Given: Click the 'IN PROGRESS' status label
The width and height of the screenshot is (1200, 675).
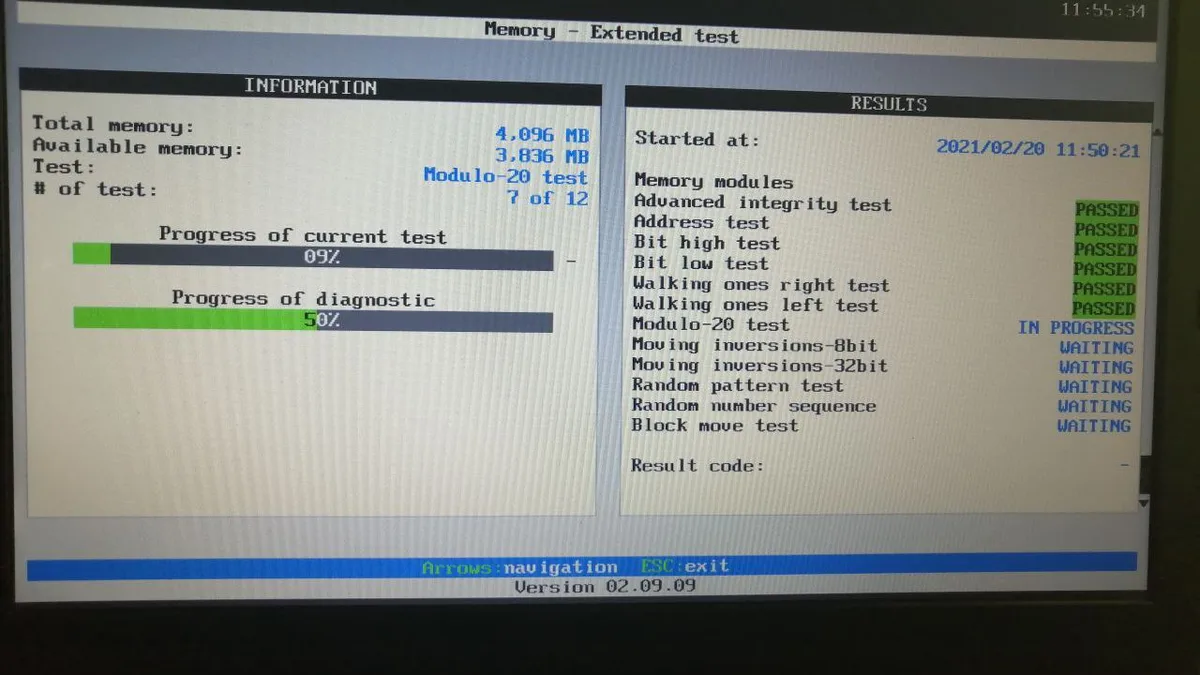Looking at the screenshot, I should pyautogui.click(x=1076, y=328).
